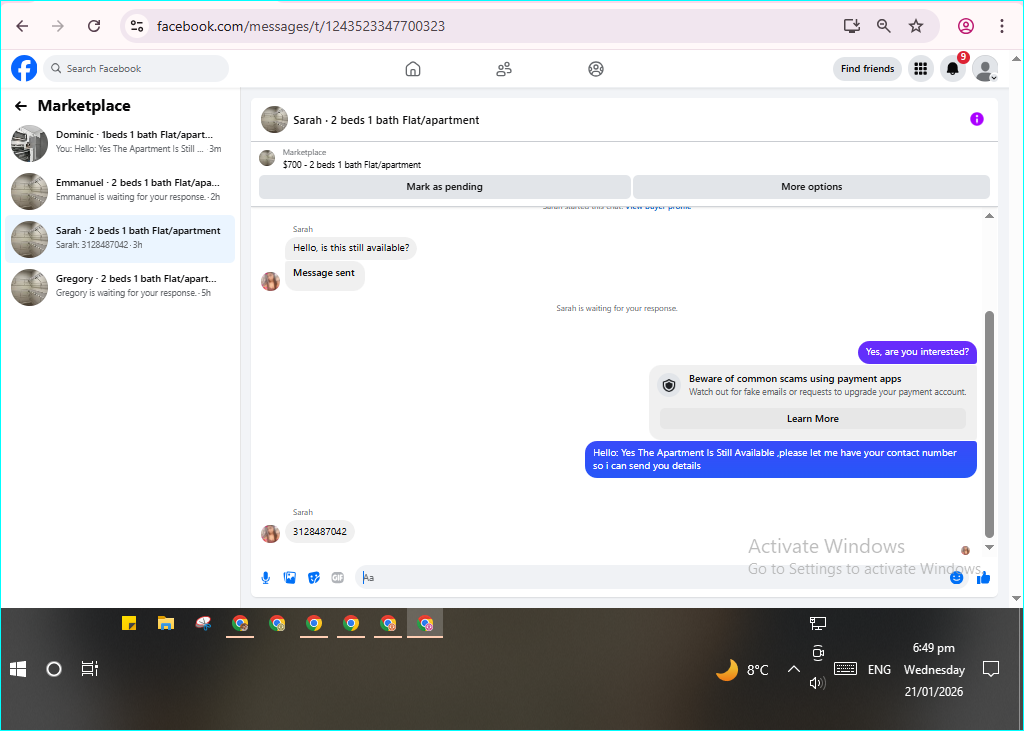The width and height of the screenshot is (1024, 731).
Task: Click the chat scroll up arrow
Action: click(989, 216)
